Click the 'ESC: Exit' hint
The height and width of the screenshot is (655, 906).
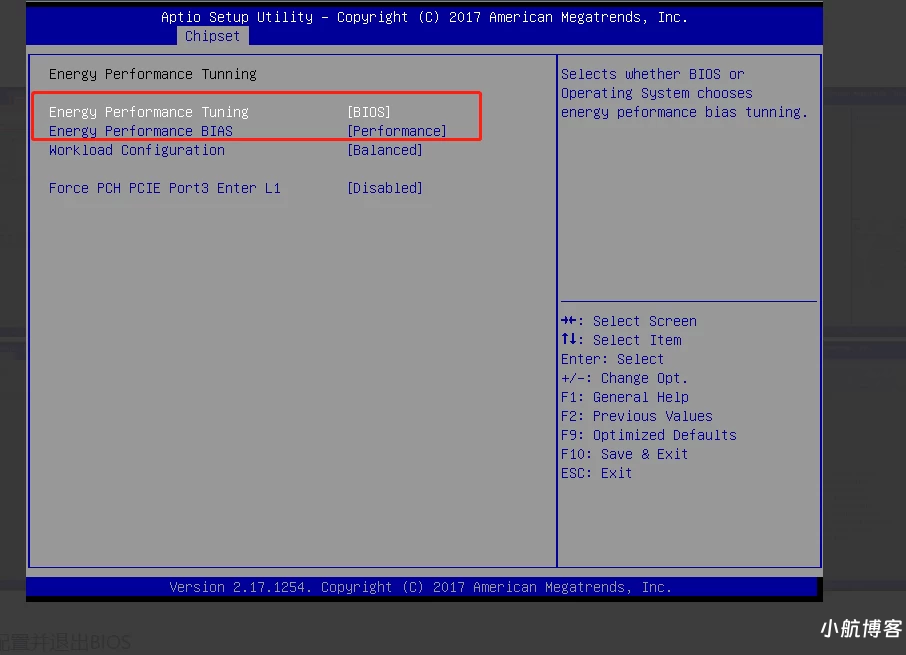pos(596,474)
